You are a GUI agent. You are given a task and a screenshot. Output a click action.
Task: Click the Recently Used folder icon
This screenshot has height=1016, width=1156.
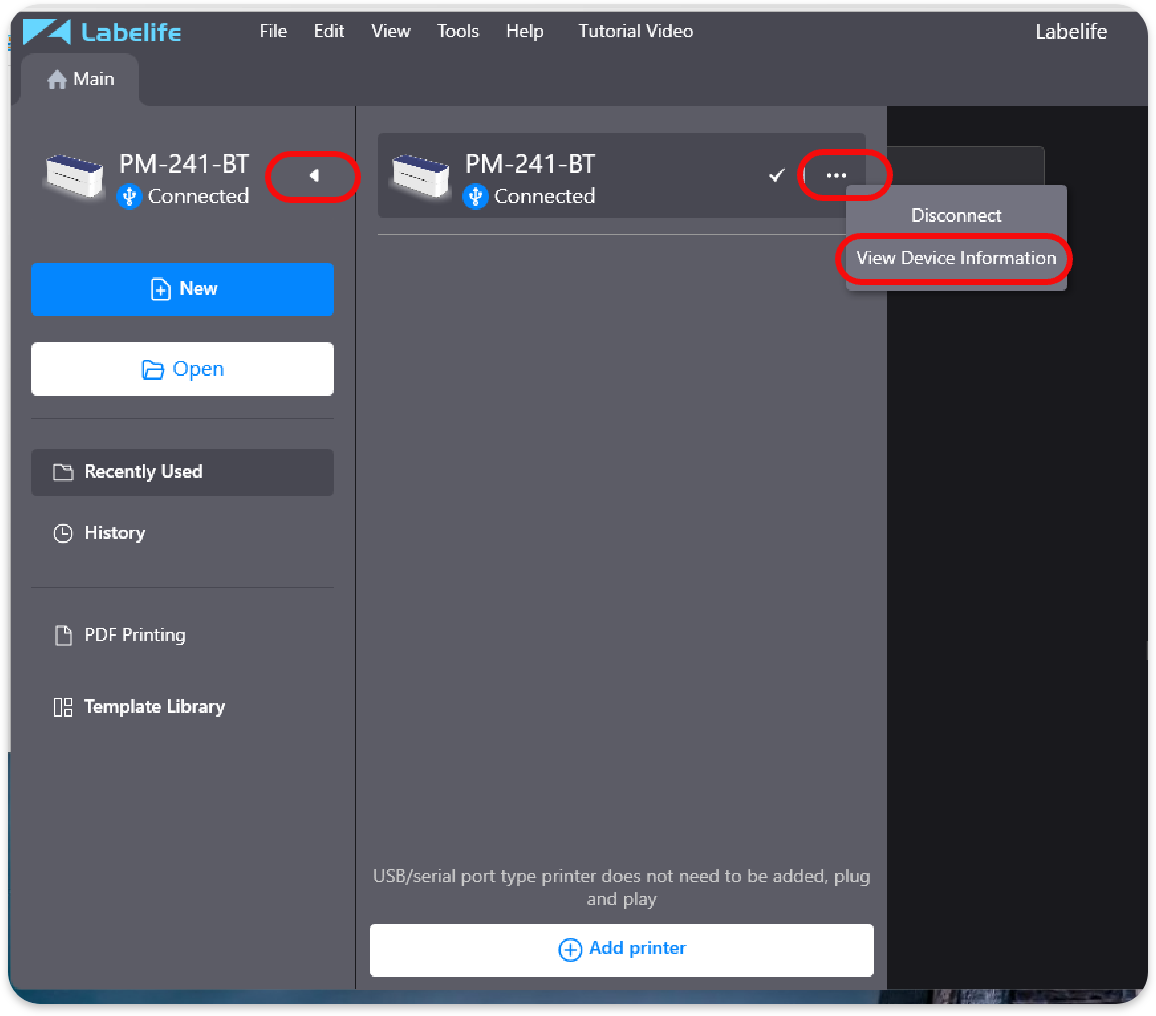click(63, 472)
